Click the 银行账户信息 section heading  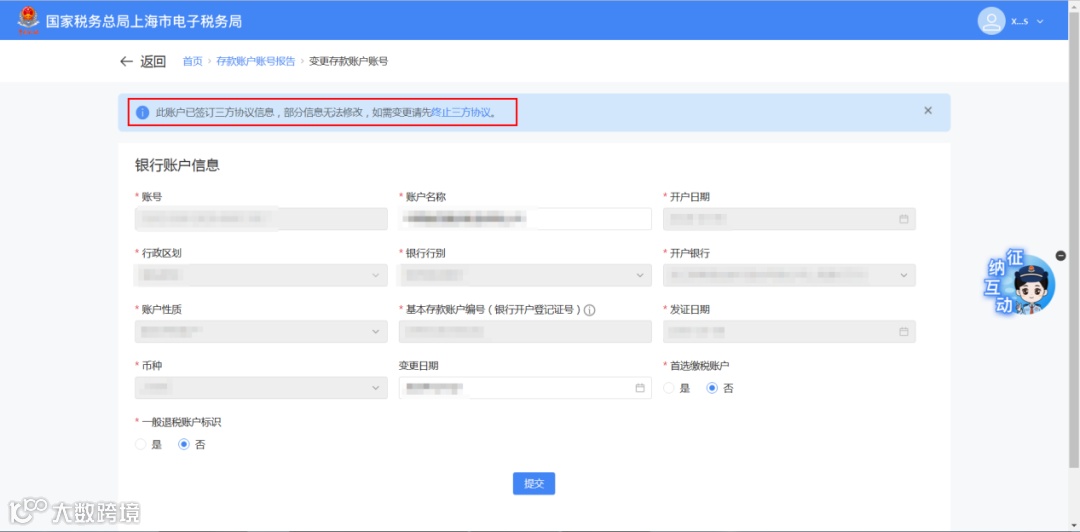177,165
